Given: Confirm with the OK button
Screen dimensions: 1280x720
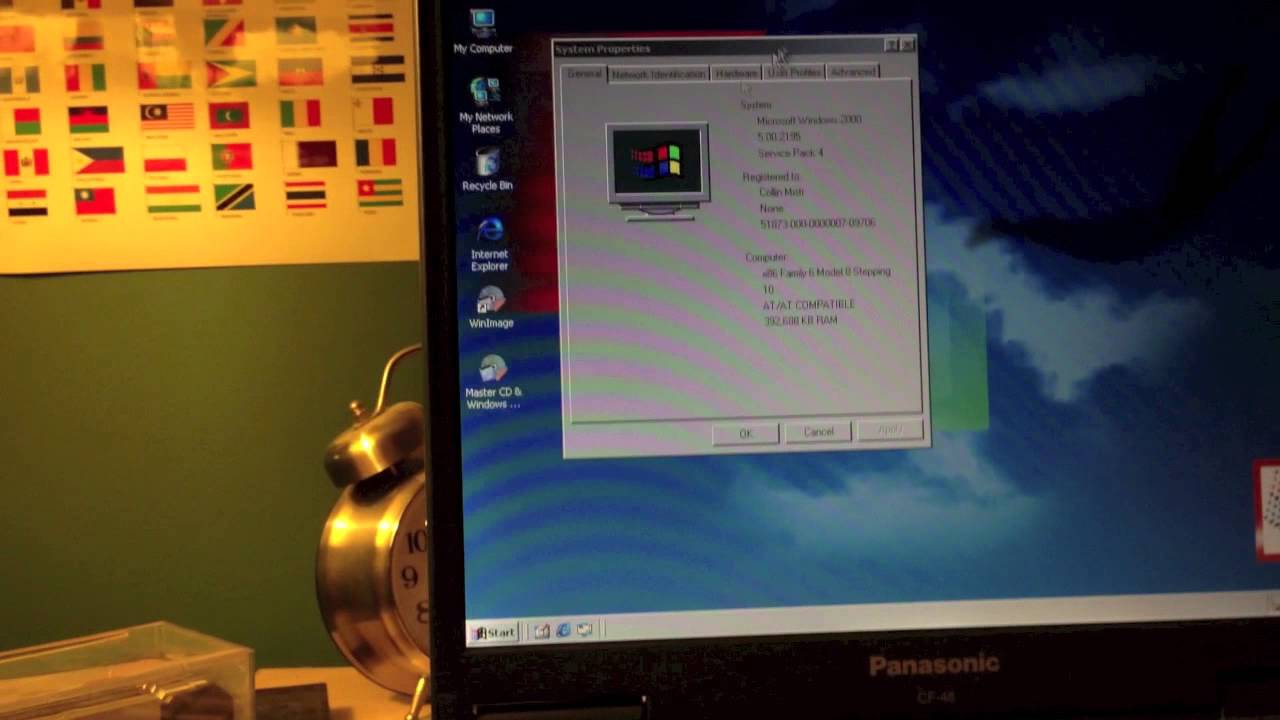Looking at the screenshot, I should tap(745, 433).
